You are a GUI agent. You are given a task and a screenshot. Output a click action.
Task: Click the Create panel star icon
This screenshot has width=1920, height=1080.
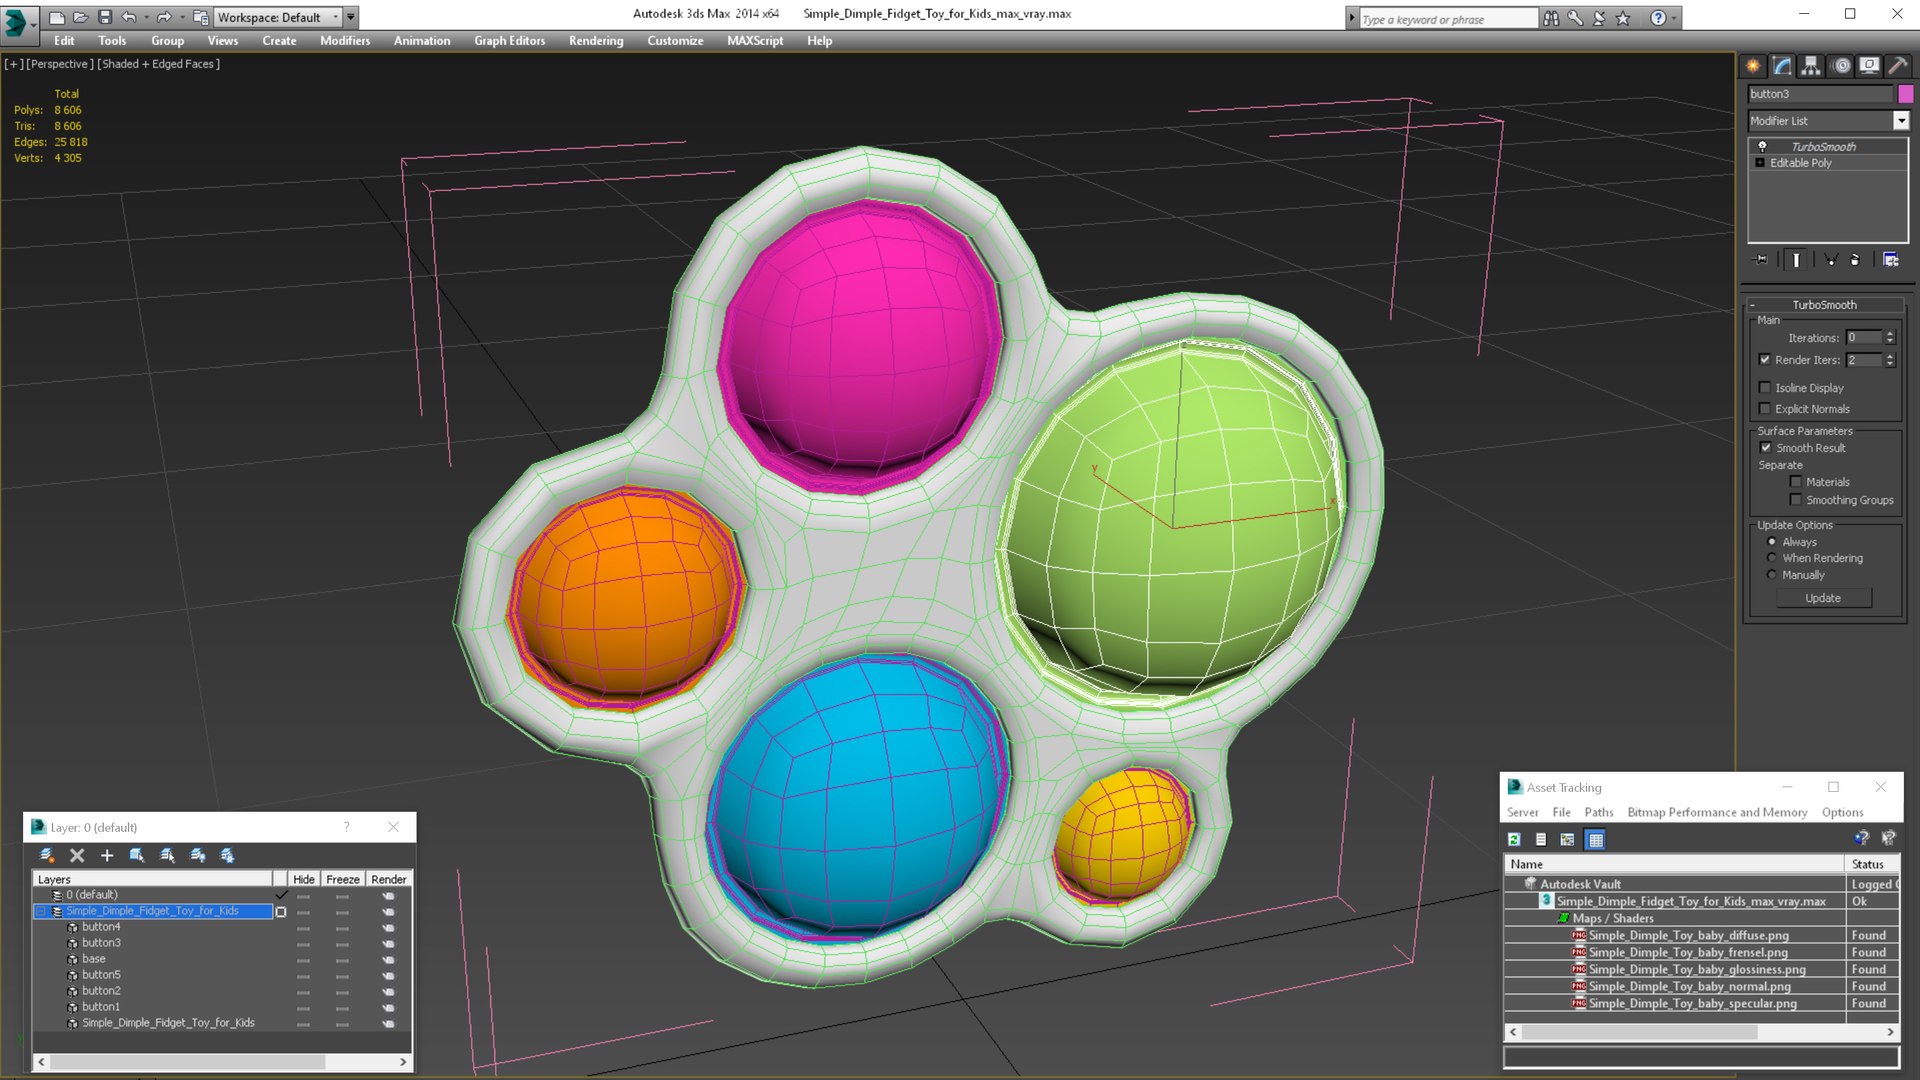click(x=1753, y=66)
